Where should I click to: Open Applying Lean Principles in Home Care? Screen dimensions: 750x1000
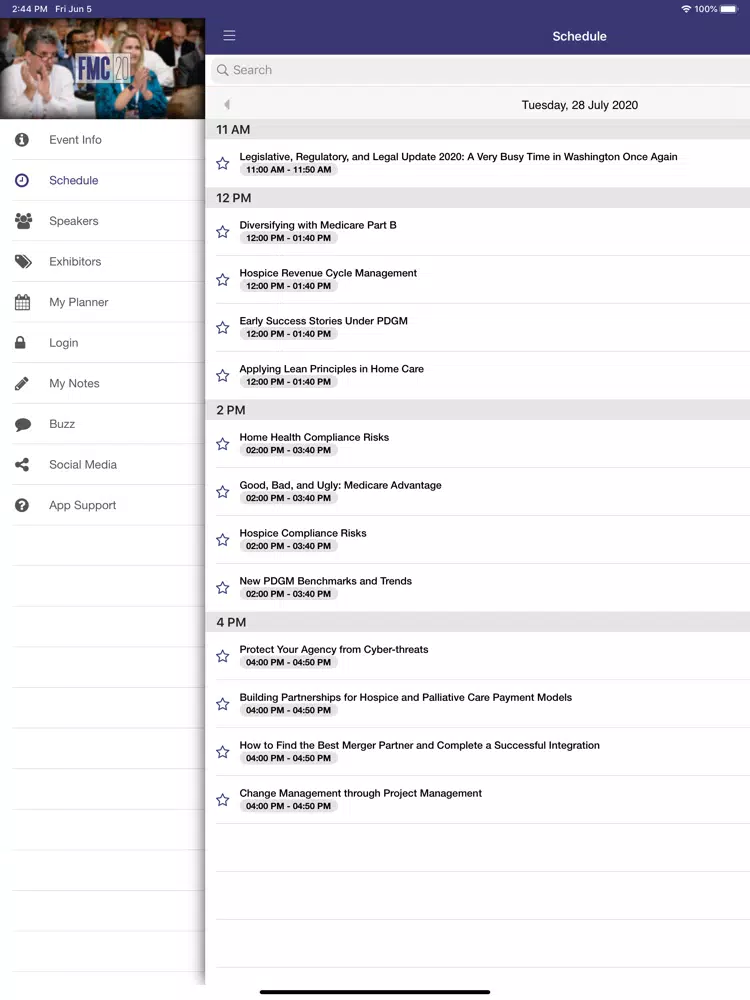[x=478, y=375]
